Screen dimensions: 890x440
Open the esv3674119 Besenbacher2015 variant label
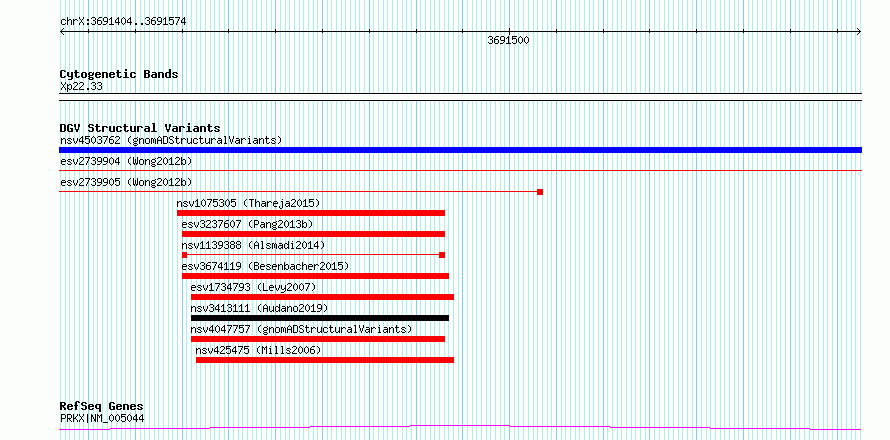click(265, 266)
